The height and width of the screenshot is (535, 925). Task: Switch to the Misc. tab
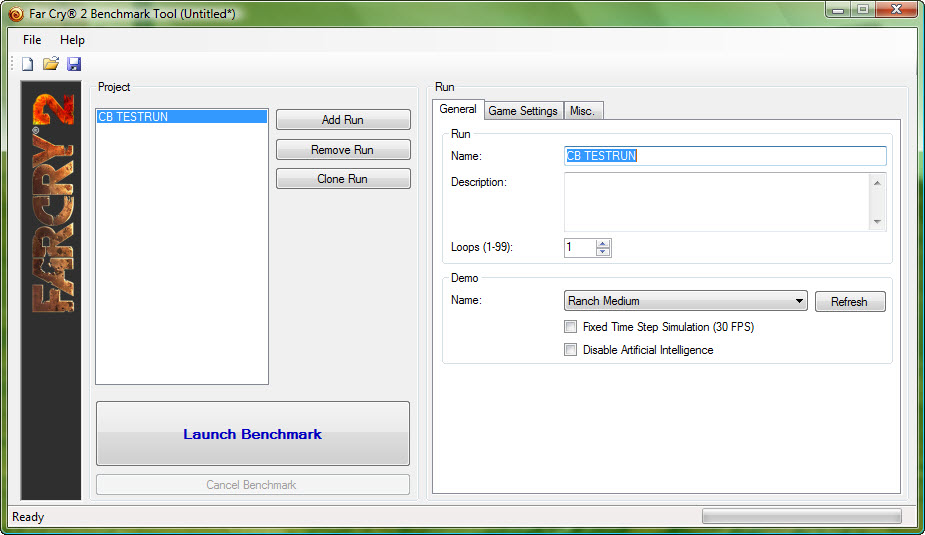pyautogui.click(x=582, y=111)
